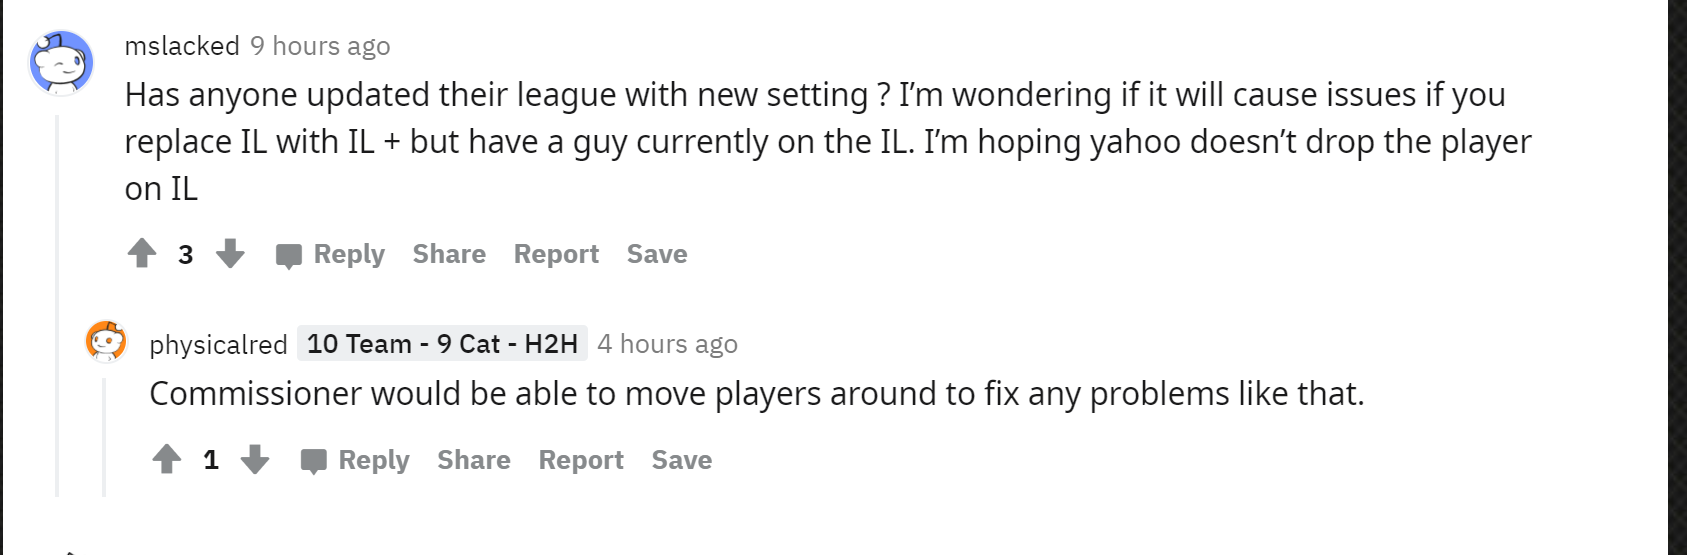Report mslacked's comment
1687x555 pixels.
click(x=556, y=254)
